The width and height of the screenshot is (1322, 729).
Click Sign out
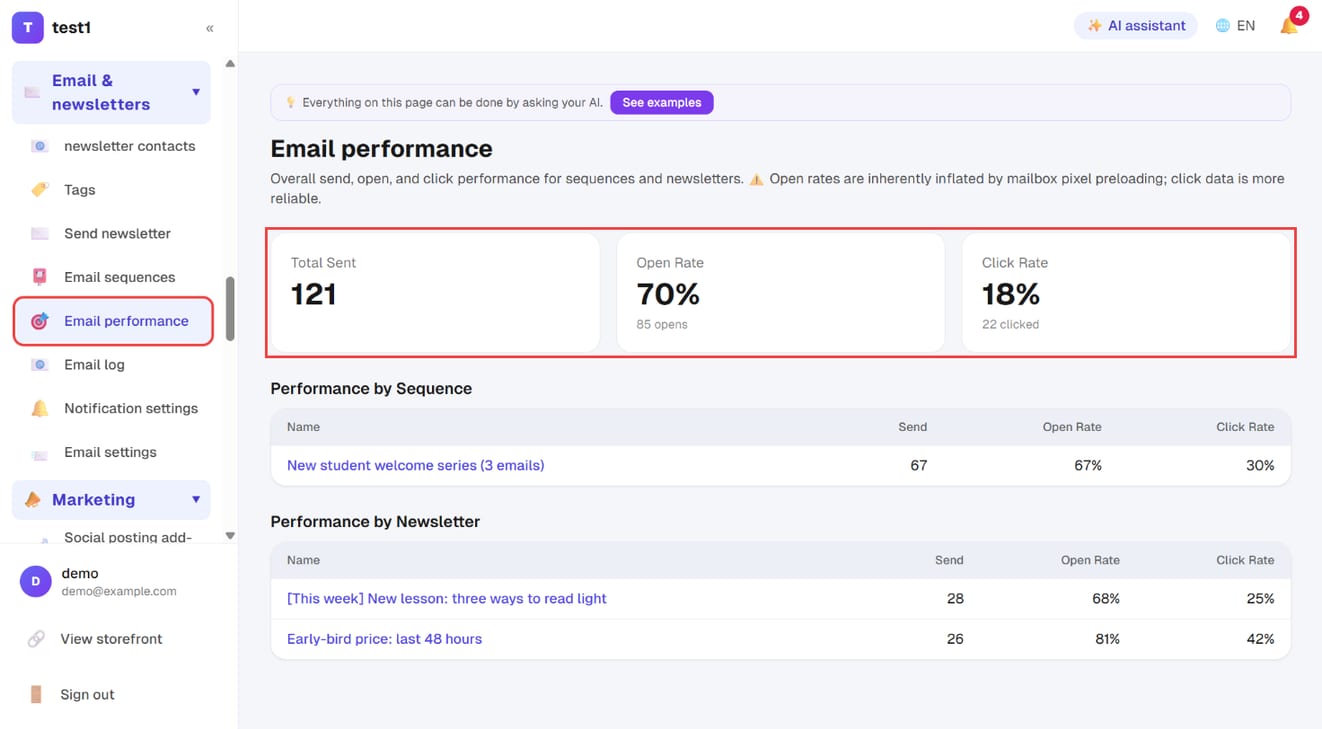[87, 694]
